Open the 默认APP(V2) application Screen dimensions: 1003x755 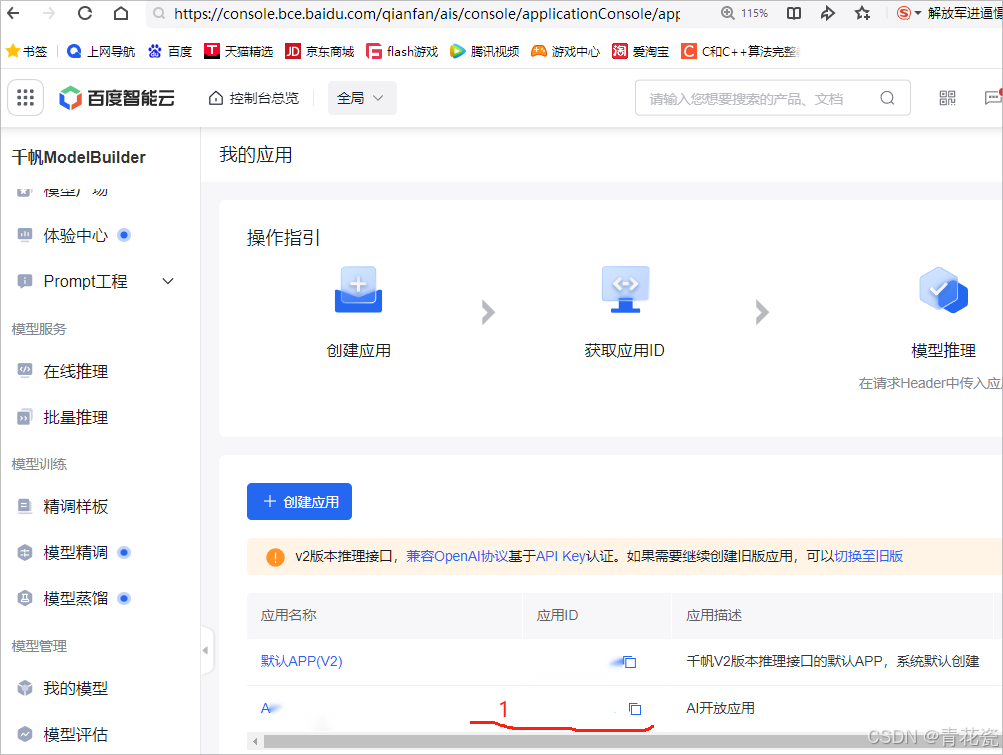[301, 661]
